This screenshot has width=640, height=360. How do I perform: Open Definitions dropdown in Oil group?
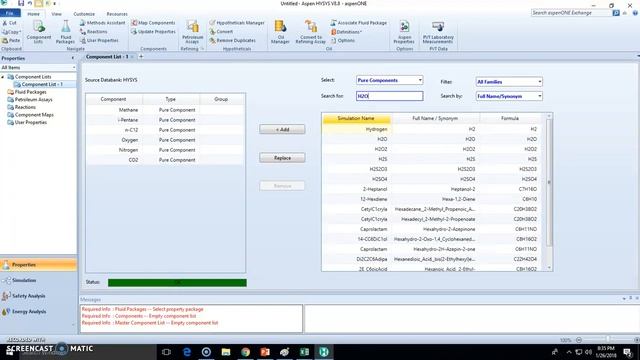pyautogui.click(x=346, y=31)
